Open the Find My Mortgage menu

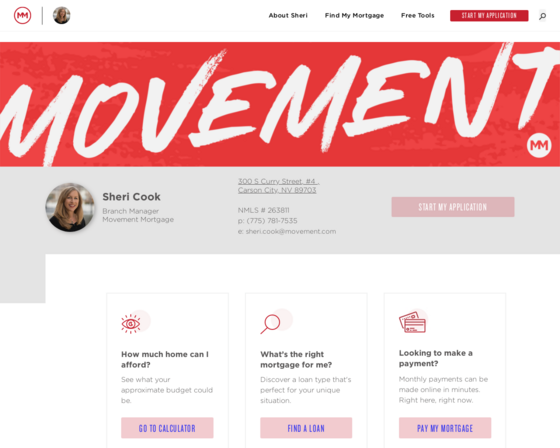[x=354, y=15]
